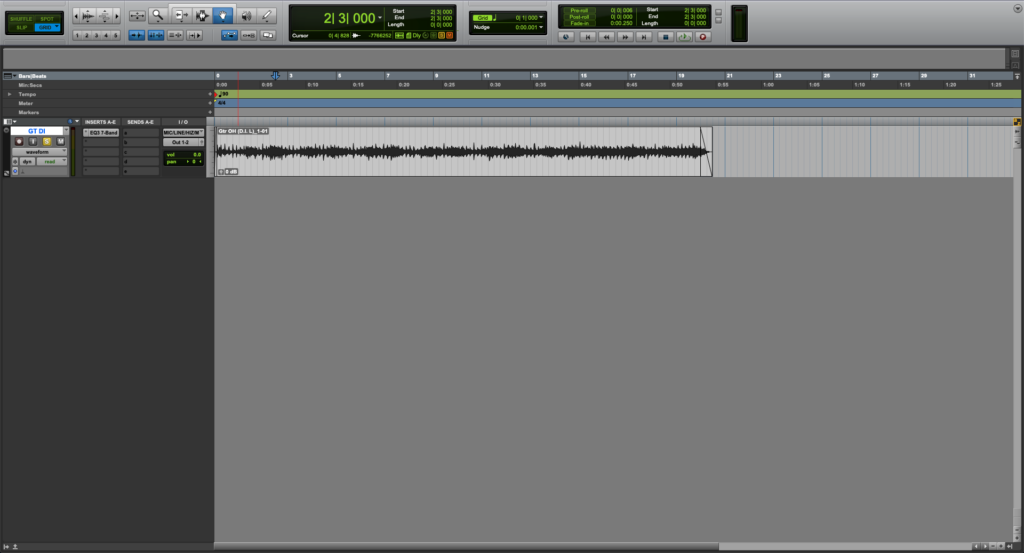This screenshot has width=1024, height=553.
Task: Select Grid edit mode
Action: [x=47, y=27]
